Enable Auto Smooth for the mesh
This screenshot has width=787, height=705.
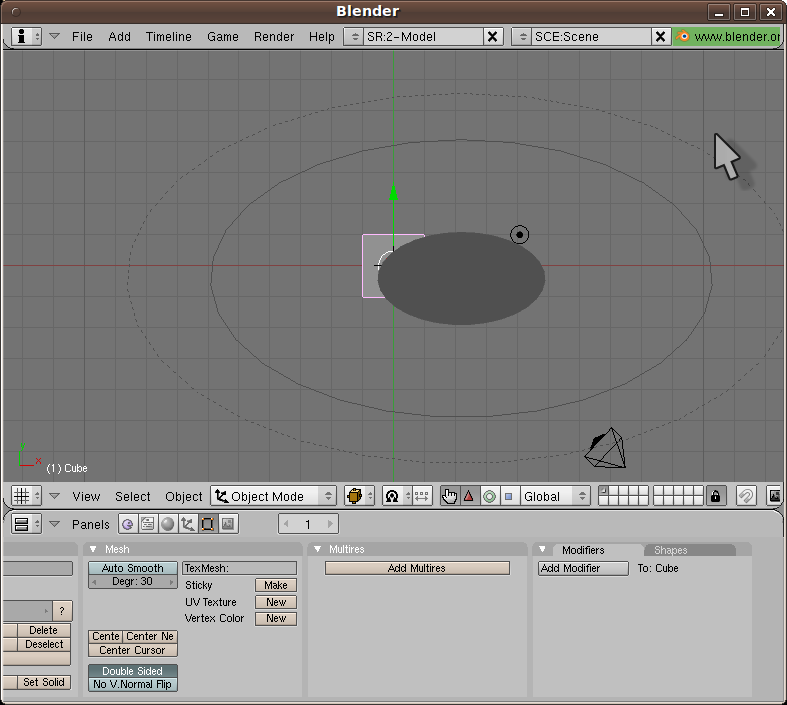pyautogui.click(x=132, y=568)
